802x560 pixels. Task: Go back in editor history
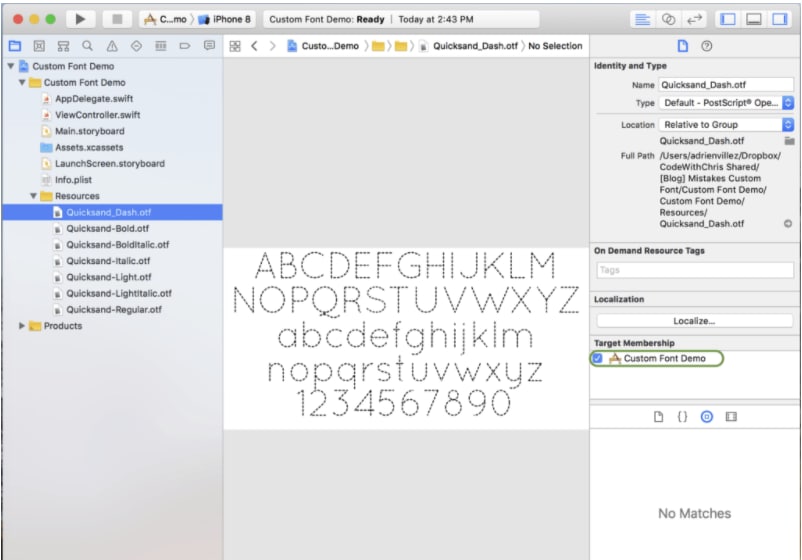click(x=254, y=46)
